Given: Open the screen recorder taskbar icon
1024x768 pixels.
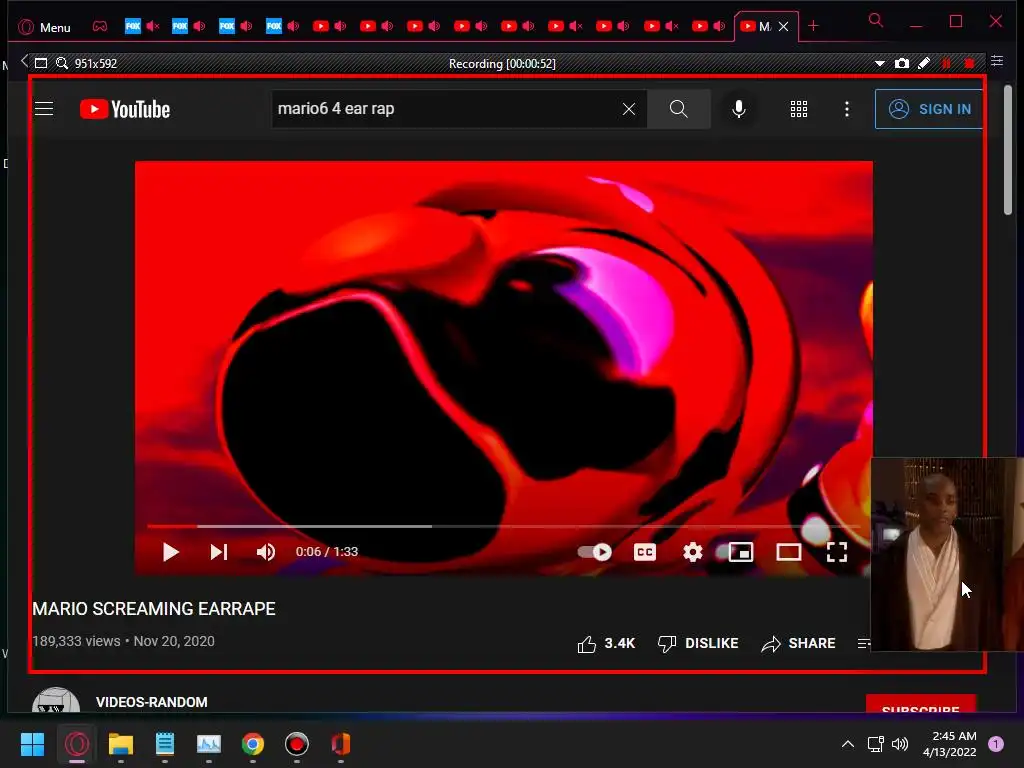Looking at the screenshot, I should [x=296, y=744].
